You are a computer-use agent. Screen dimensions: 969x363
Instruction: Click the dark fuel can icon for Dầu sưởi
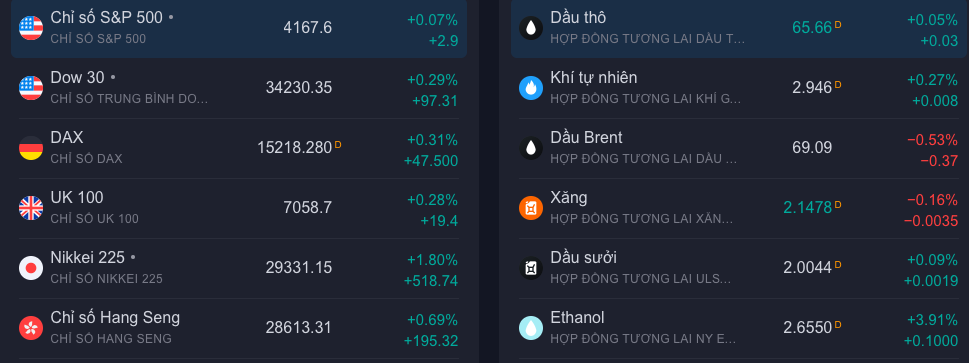click(x=531, y=268)
